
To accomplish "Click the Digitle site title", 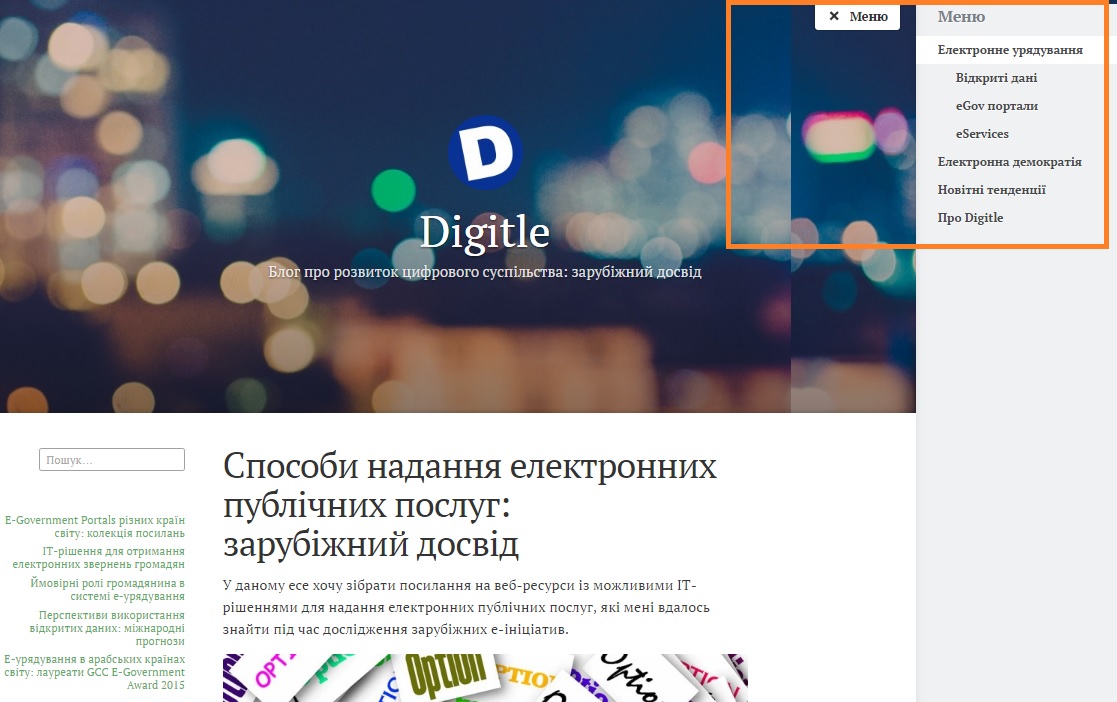I will pyautogui.click(x=484, y=232).
